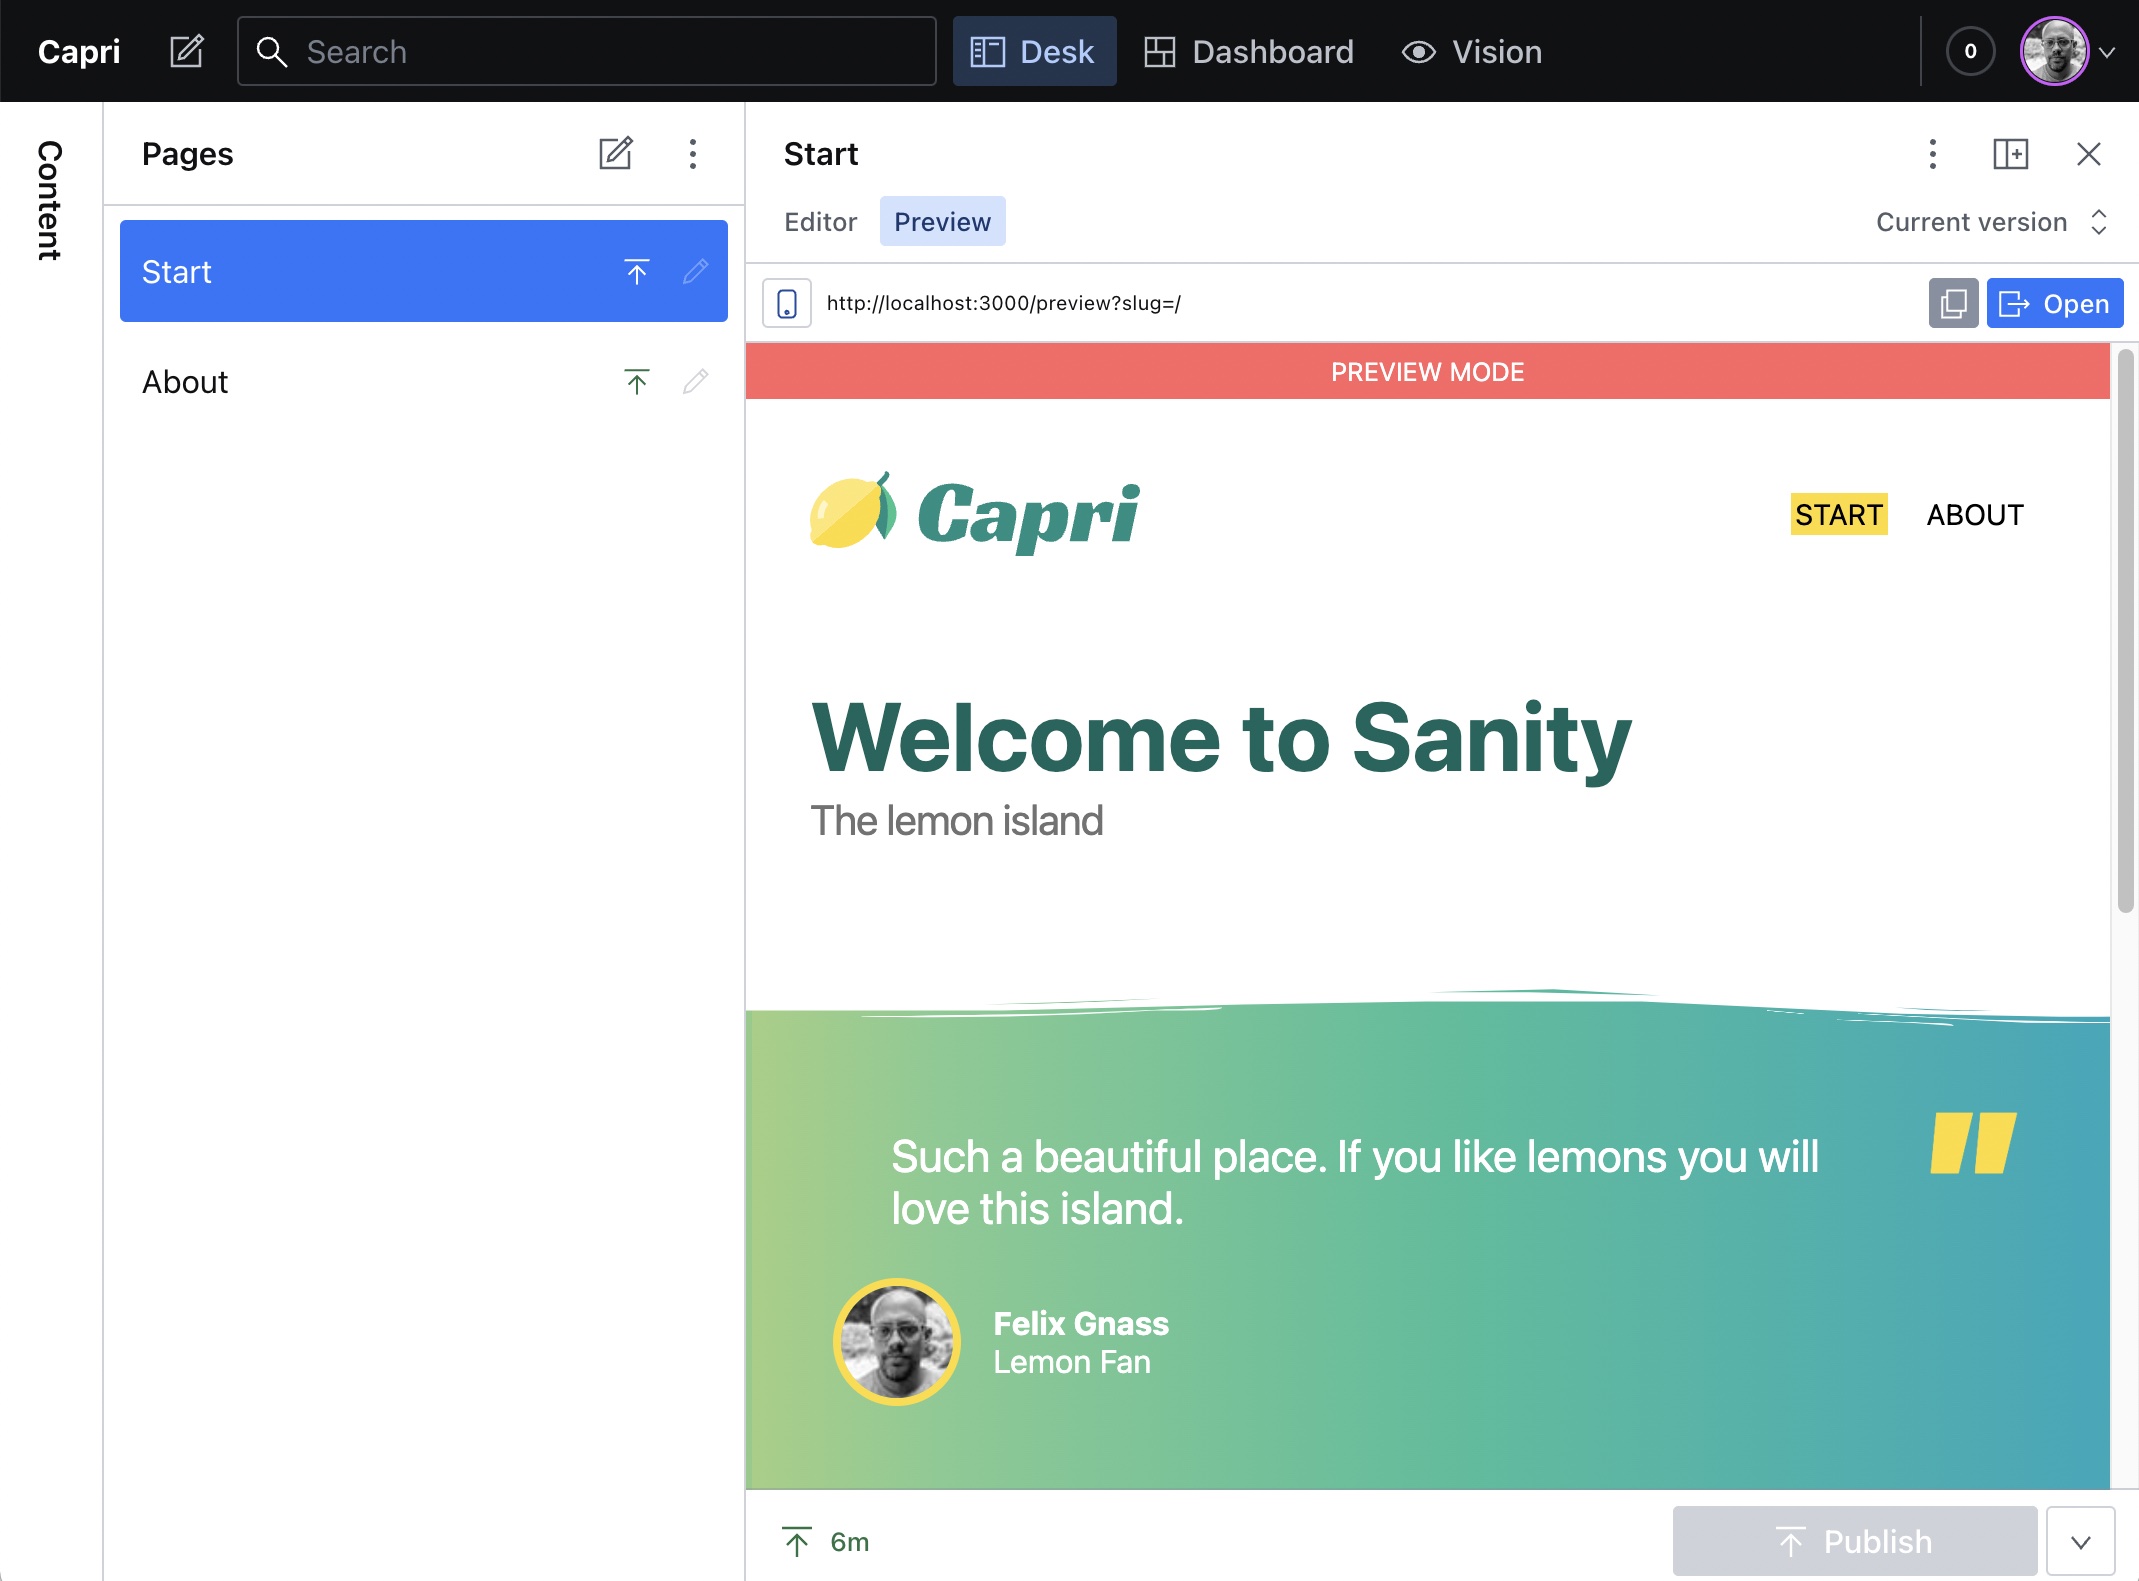Toggle the mobile device preview size

[x=787, y=303]
